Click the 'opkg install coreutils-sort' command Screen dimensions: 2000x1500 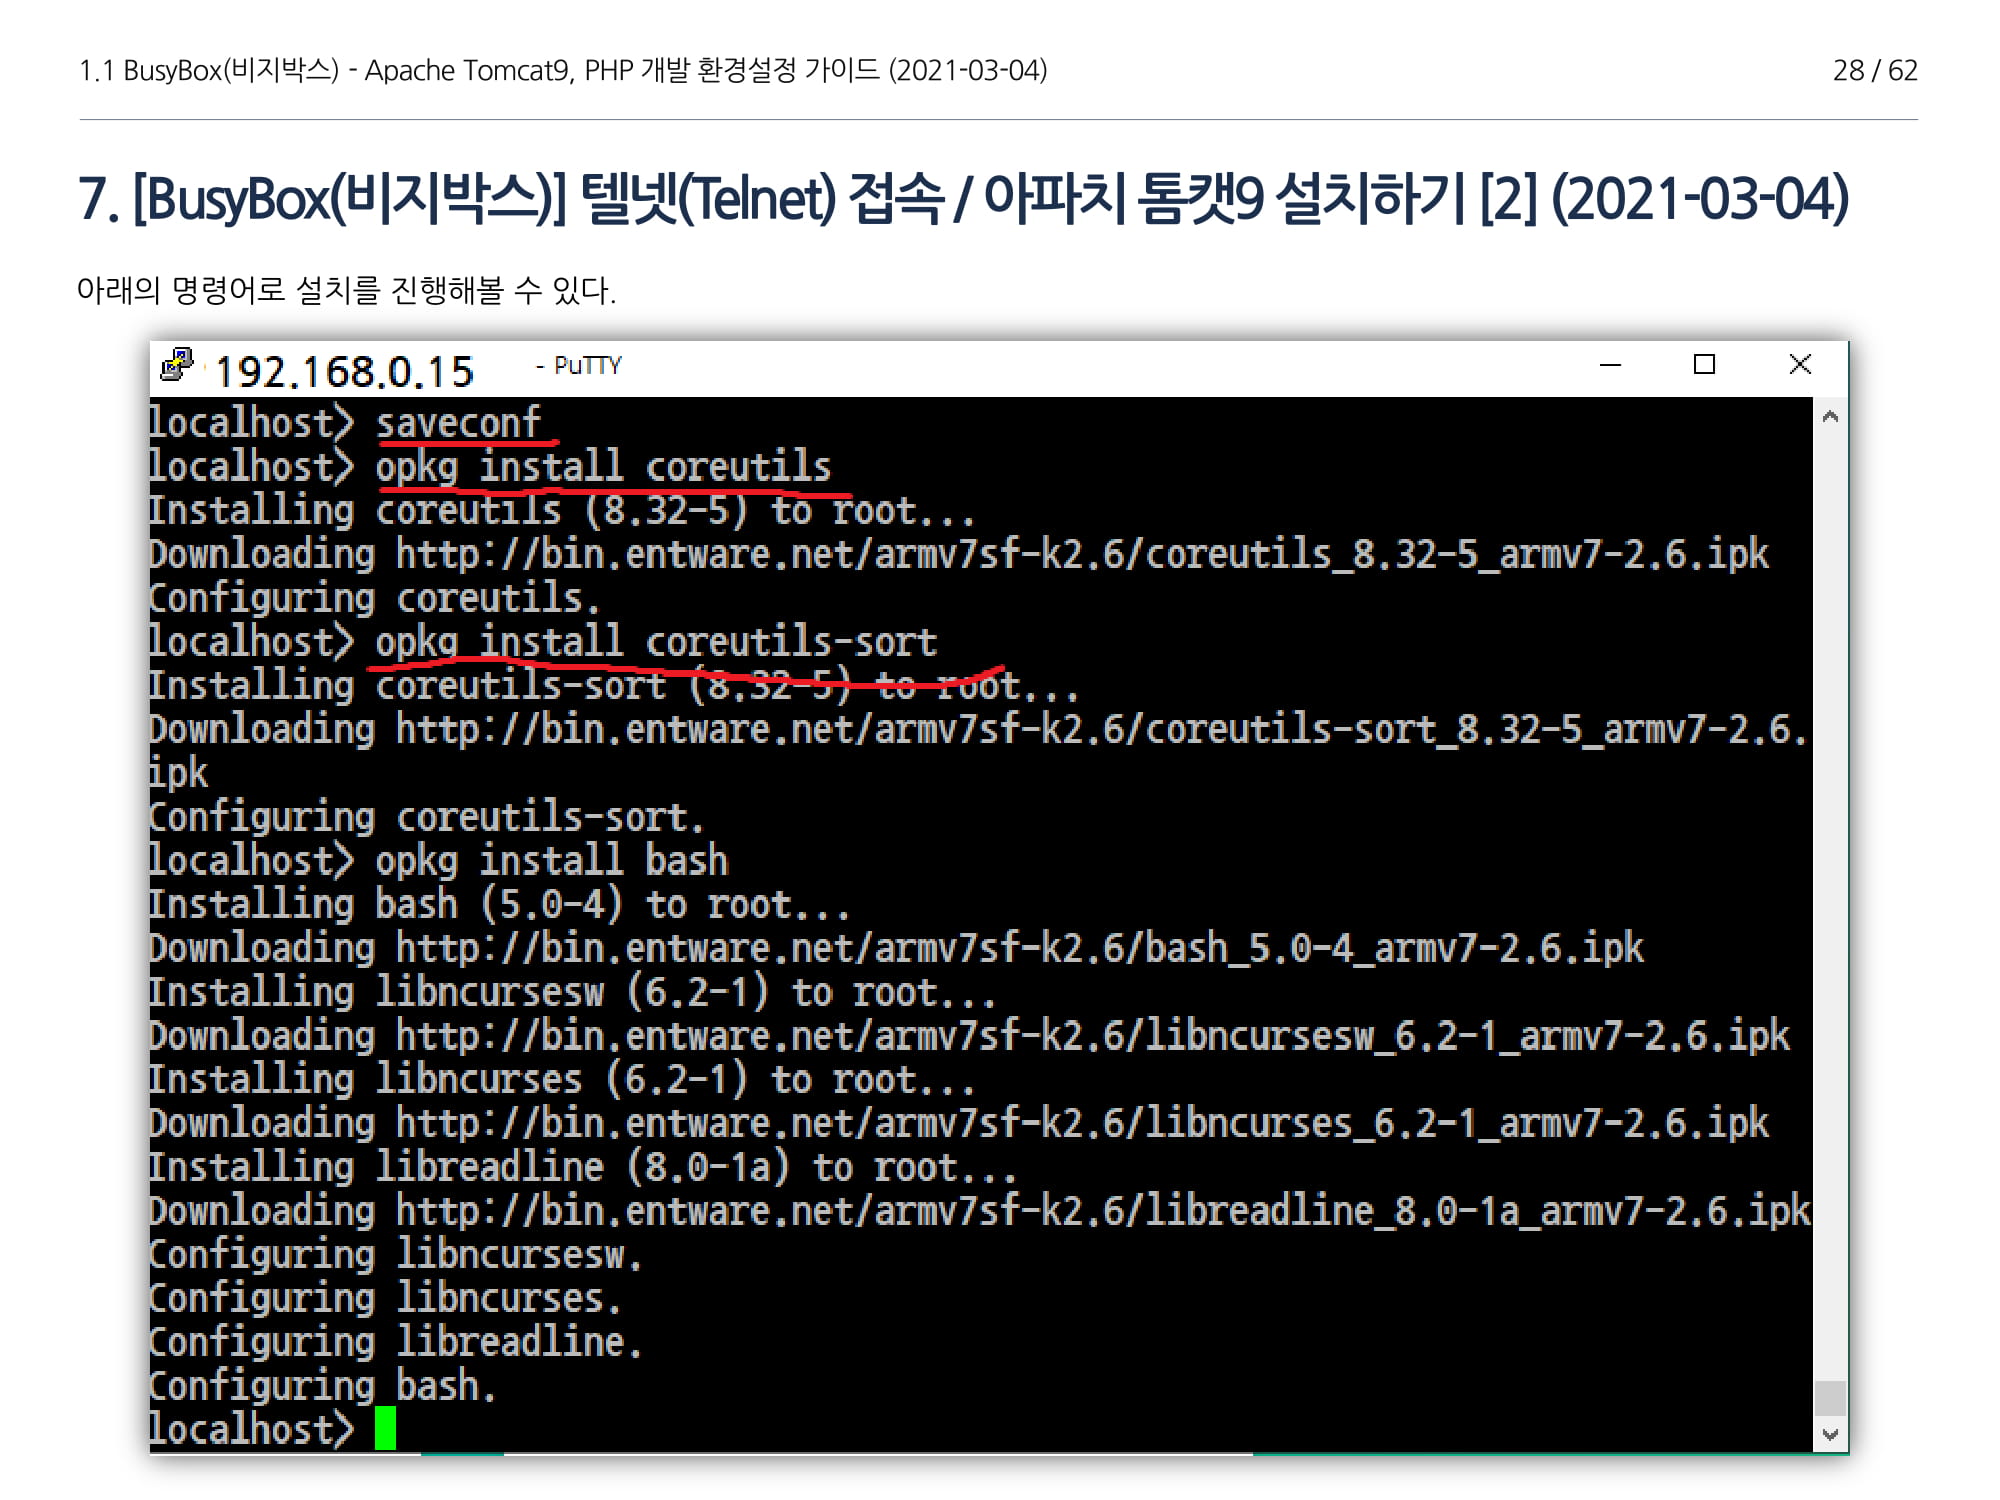(655, 642)
